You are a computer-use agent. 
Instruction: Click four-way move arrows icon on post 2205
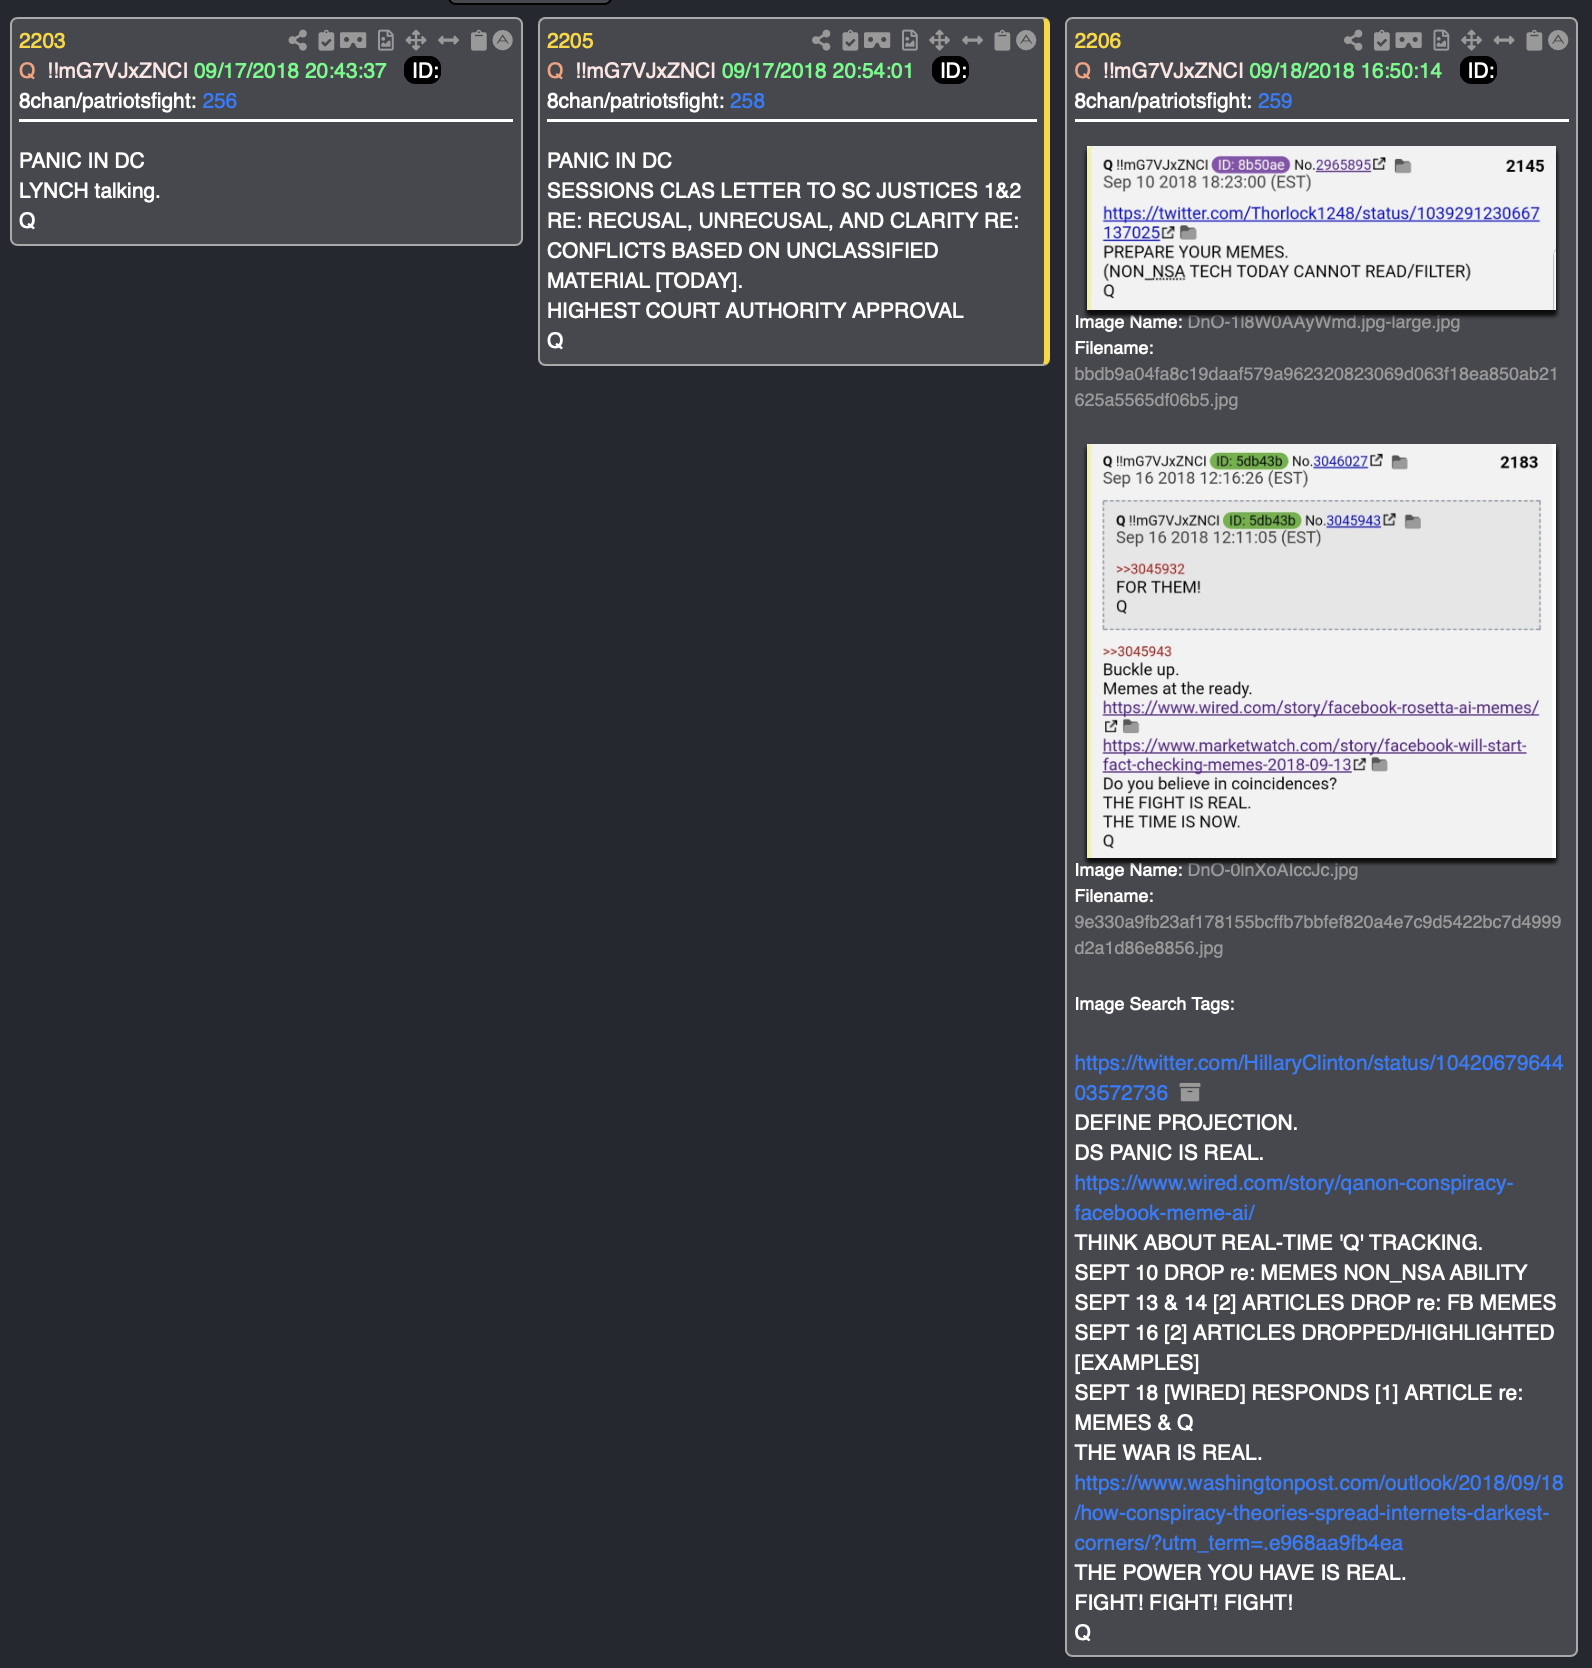point(939,40)
